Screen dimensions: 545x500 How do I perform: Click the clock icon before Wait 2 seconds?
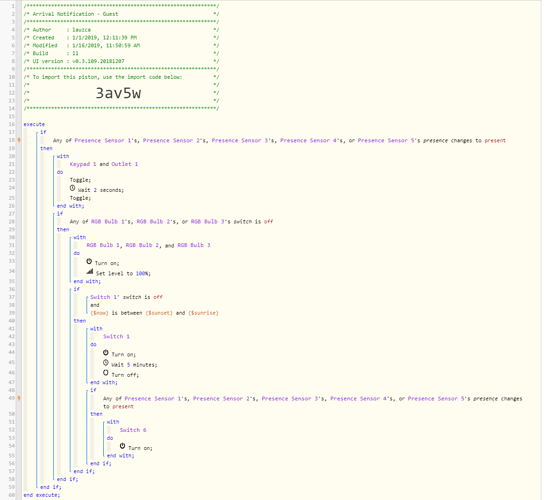[72, 188]
